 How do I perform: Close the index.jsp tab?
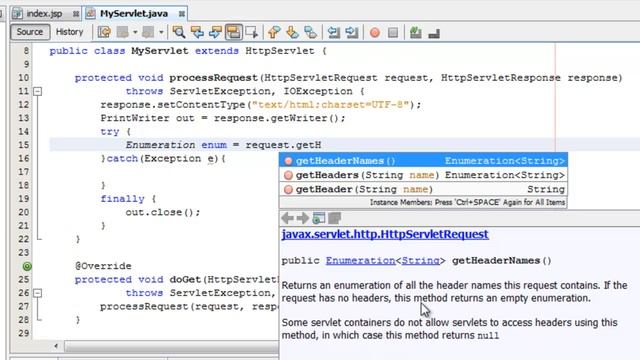(x=76, y=14)
